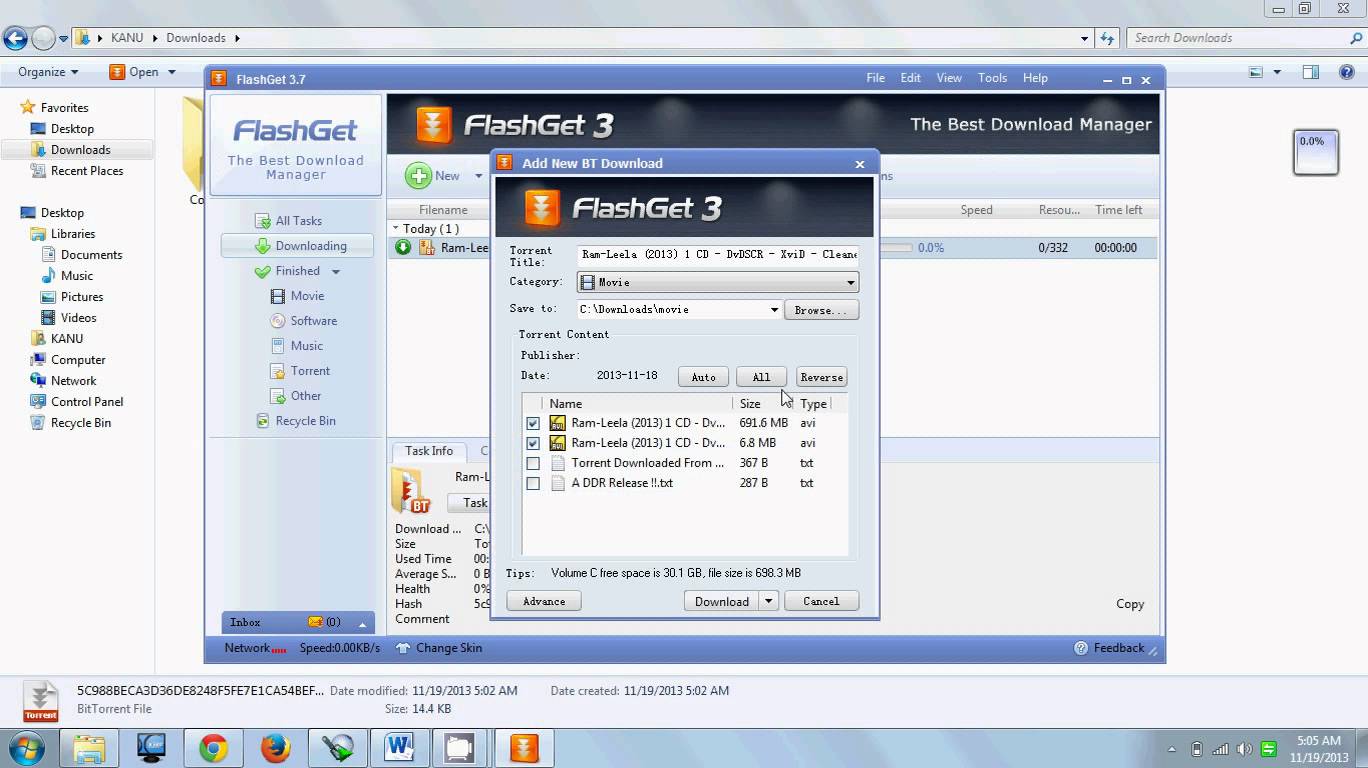1368x768 pixels.
Task: Collapse the Today (1) group
Action: [396, 229]
